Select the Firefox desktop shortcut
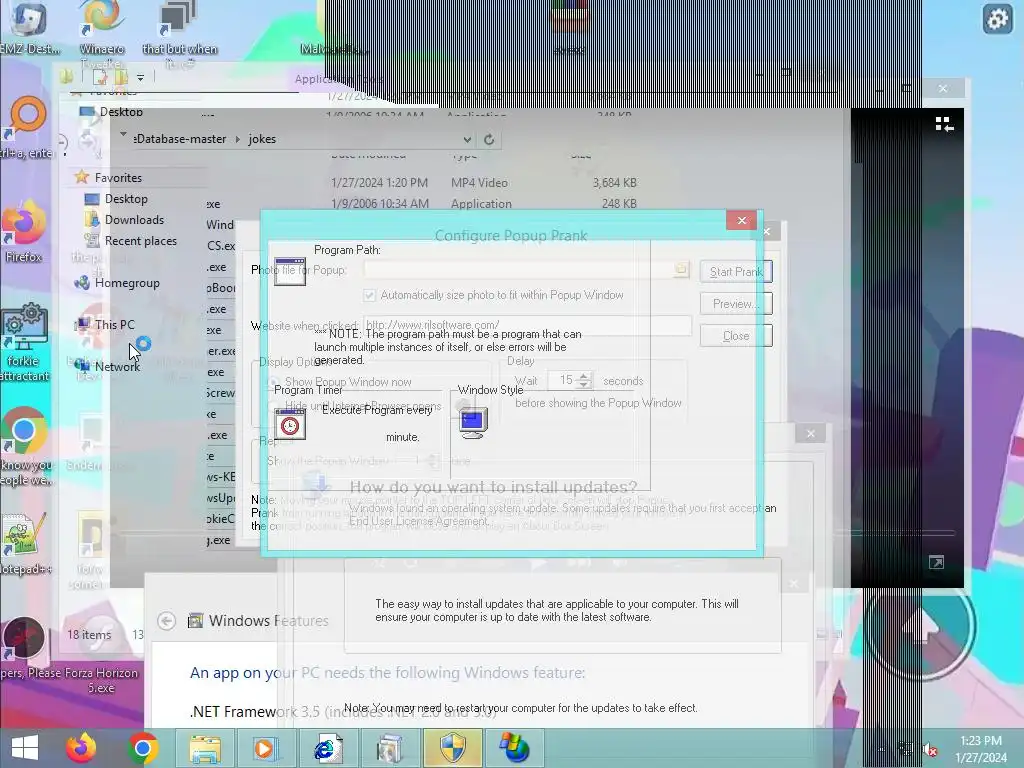The height and width of the screenshot is (768, 1024). coord(24,232)
